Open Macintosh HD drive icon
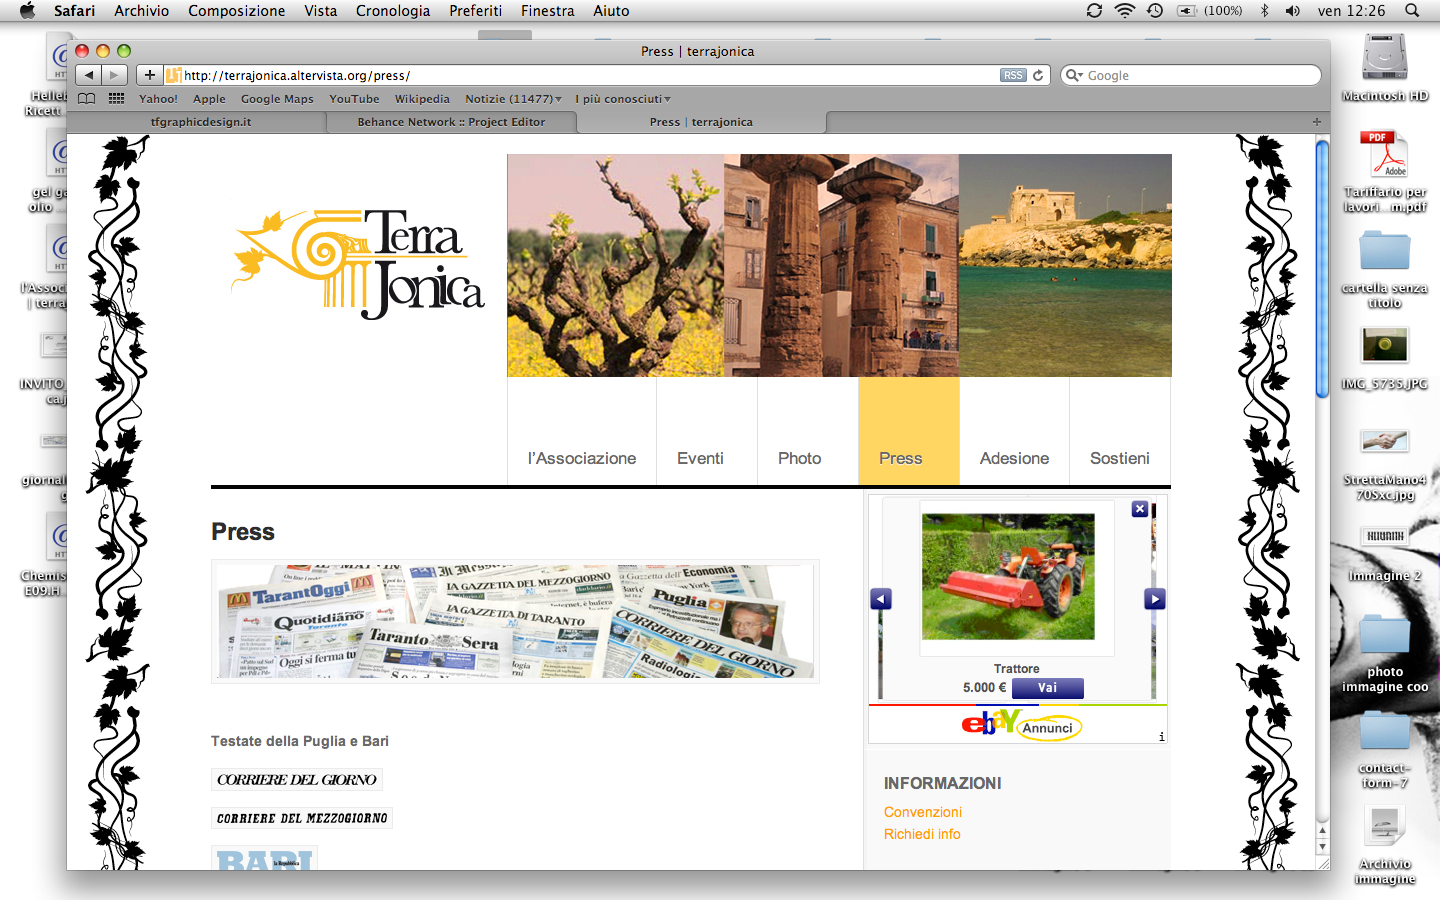Screen dimensions: 1440x900 (x=1384, y=58)
